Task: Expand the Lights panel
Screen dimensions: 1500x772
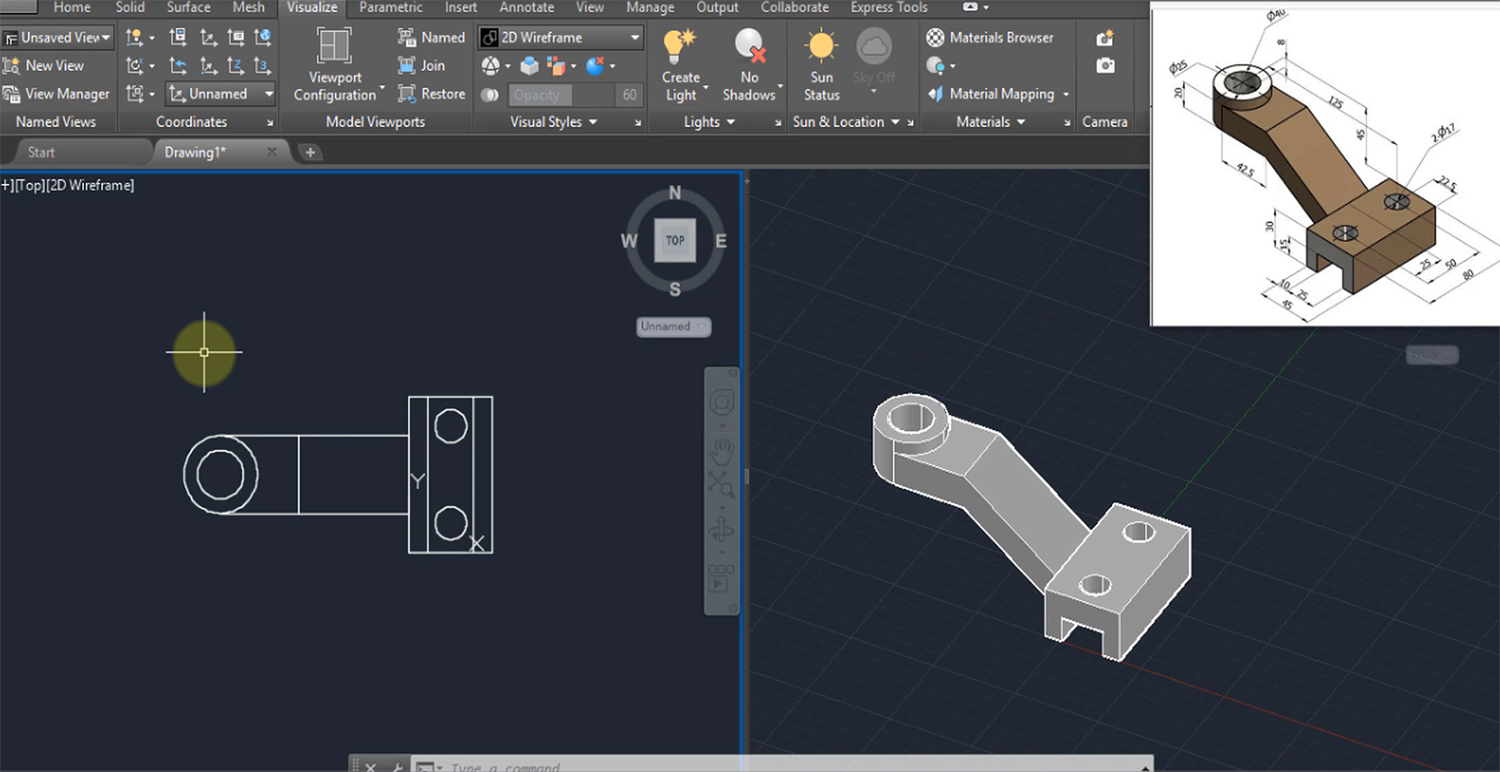Action: tap(709, 122)
